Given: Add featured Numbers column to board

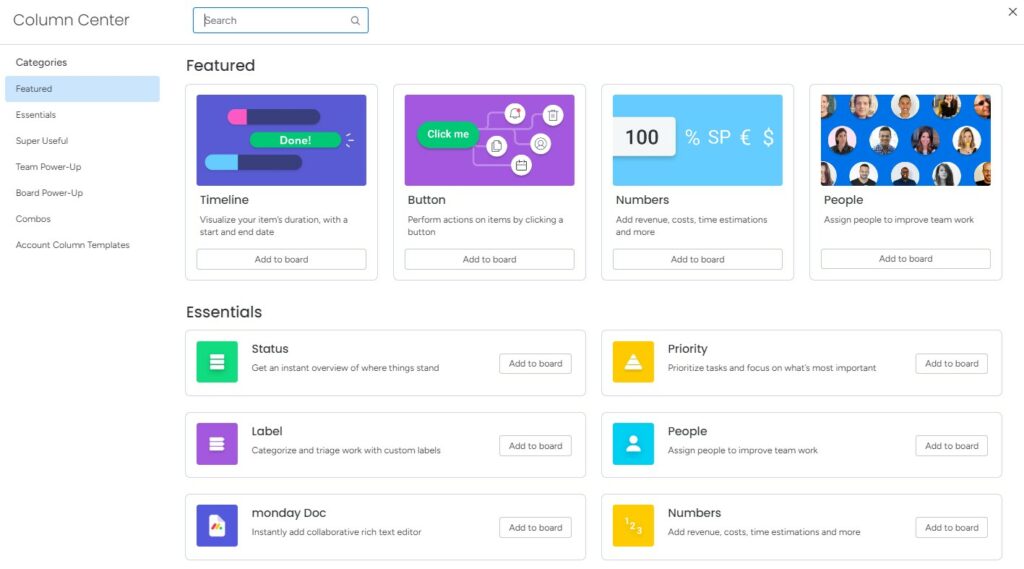Looking at the screenshot, I should 697,260.
